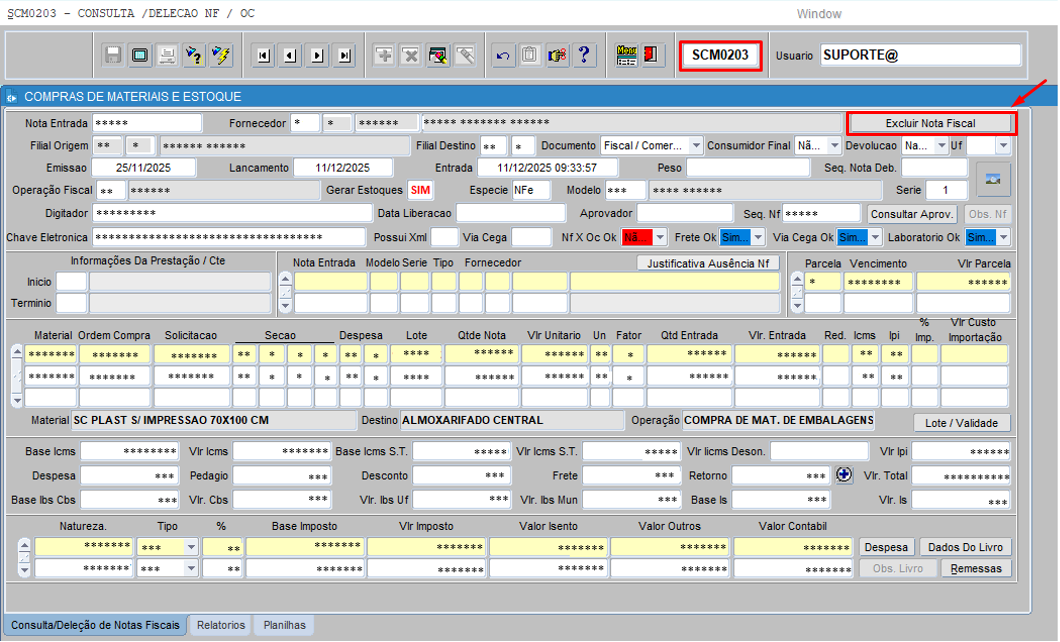Advance to the next record arrow
The height and width of the screenshot is (642, 1060).
[317, 56]
